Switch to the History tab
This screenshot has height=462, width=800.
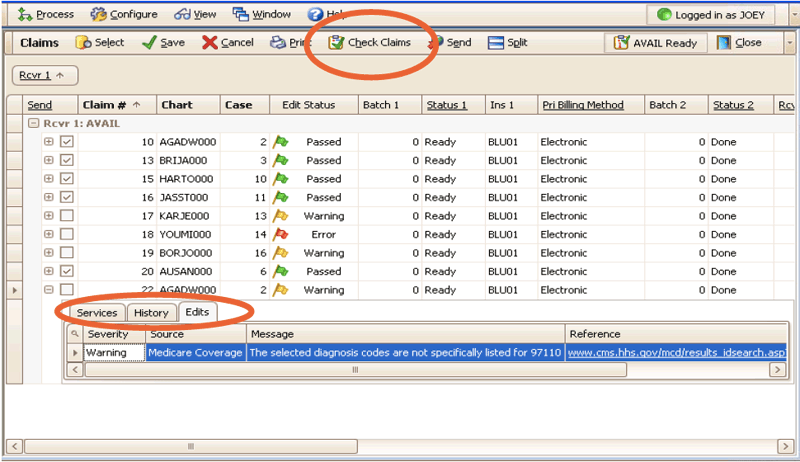151,313
